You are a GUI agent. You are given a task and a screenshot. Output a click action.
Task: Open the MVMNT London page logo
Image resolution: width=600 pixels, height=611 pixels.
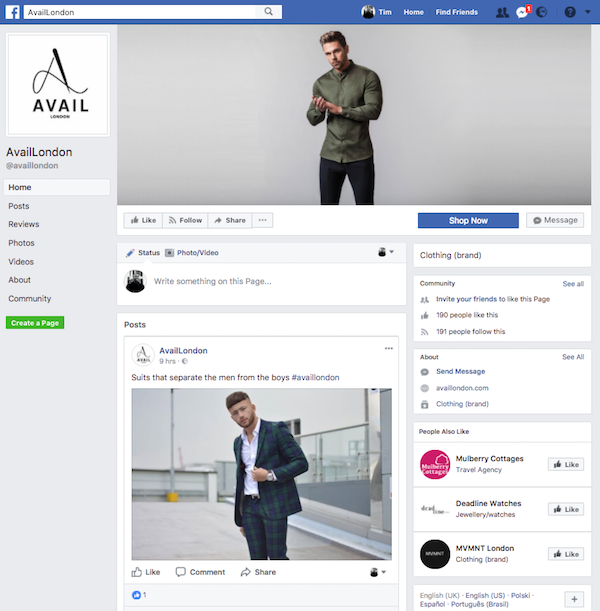435,554
